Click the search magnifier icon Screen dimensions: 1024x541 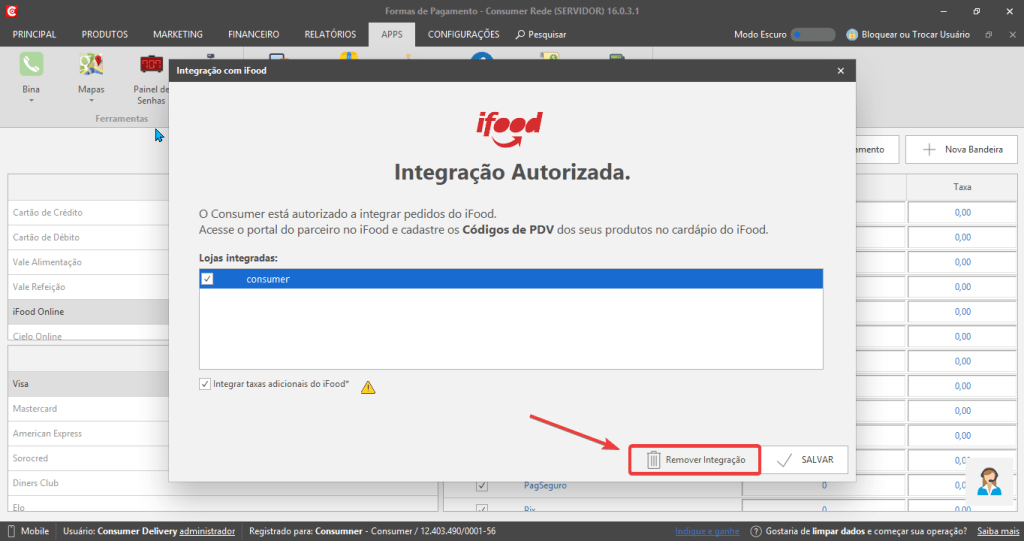click(x=520, y=35)
